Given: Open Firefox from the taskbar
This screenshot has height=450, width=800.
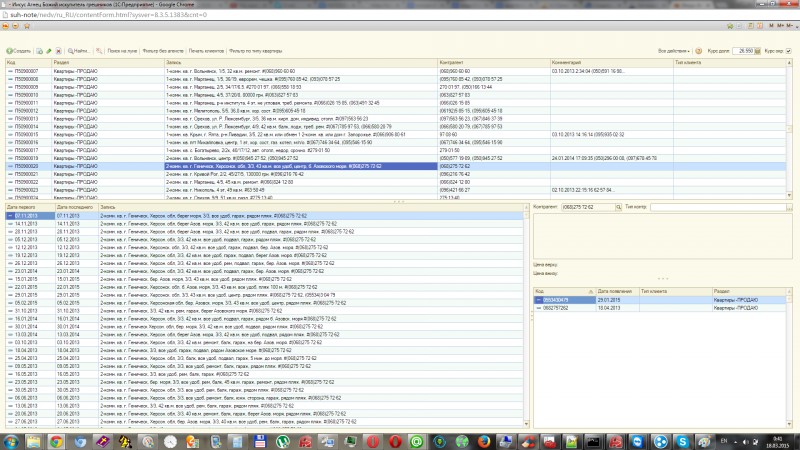Looking at the screenshot, I should 483,441.
